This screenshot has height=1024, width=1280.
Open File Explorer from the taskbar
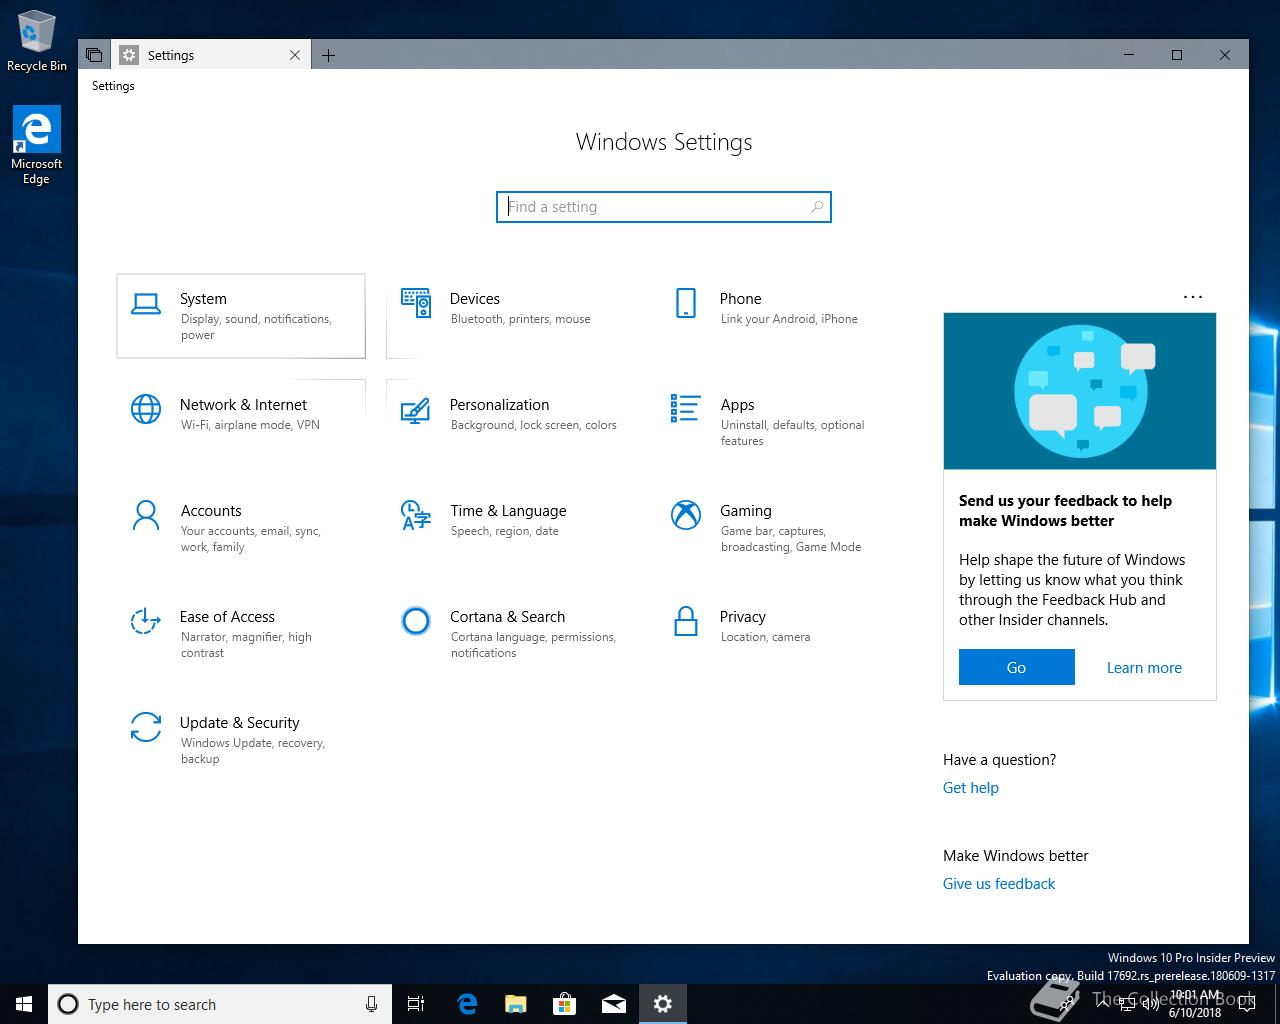(x=516, y=1004)
